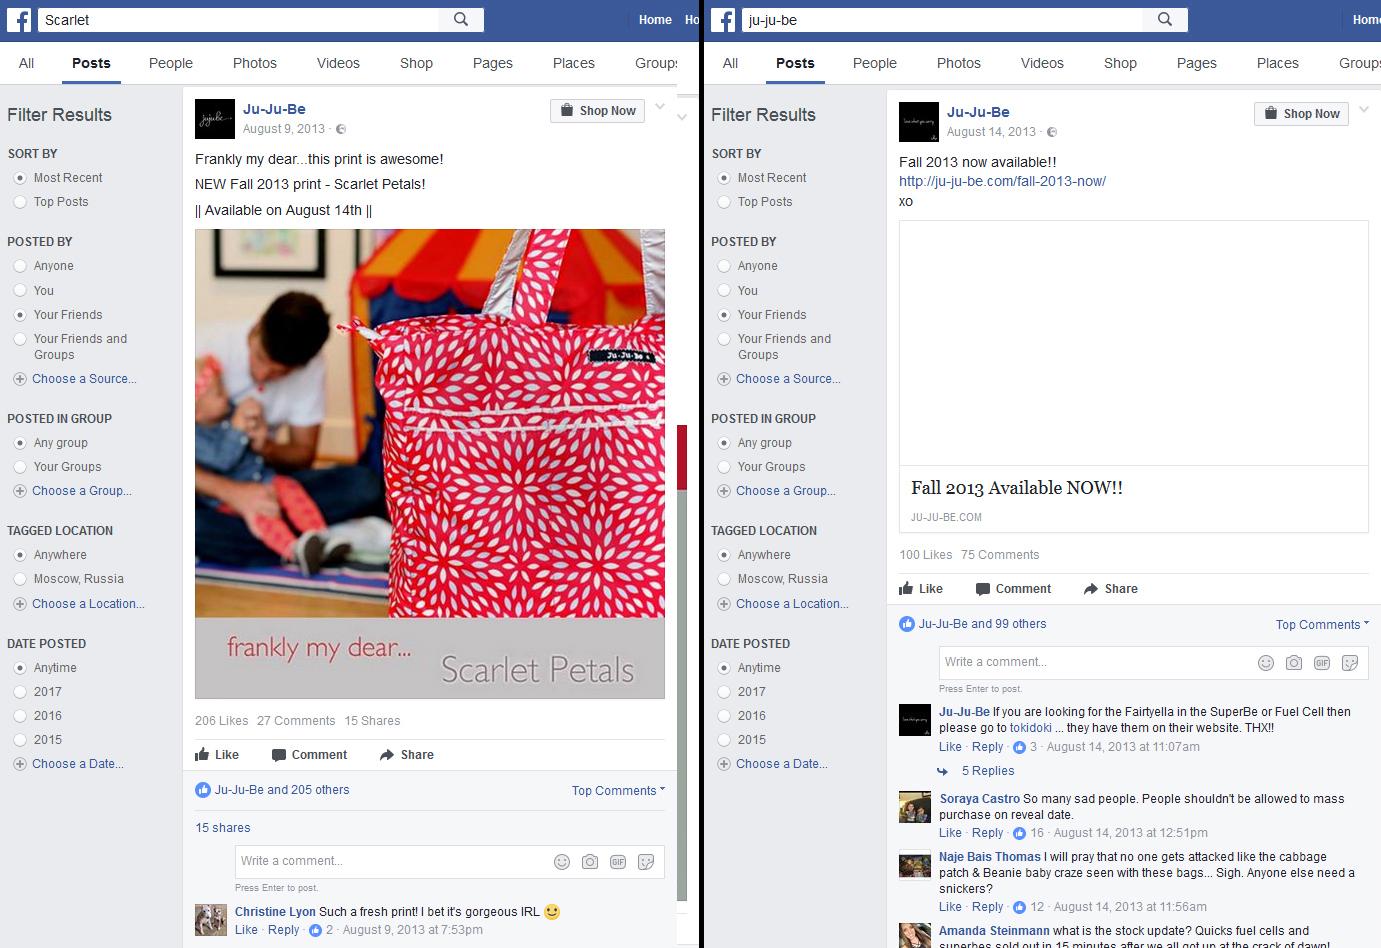The width and height of the screenshot is (1381, 948).
Task: Click the 'Scarlet' search field
Action: [238, 20]
